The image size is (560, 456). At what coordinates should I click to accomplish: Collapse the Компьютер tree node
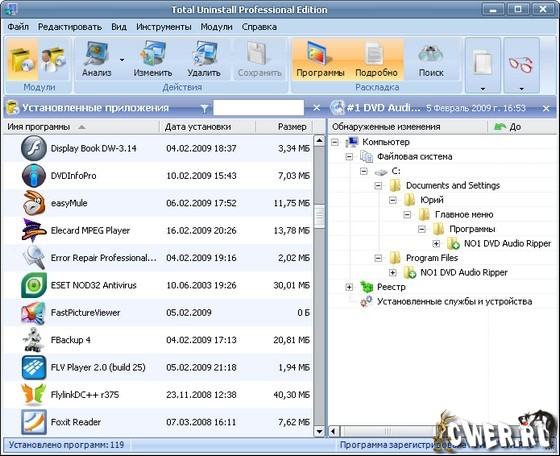[335, 142]
